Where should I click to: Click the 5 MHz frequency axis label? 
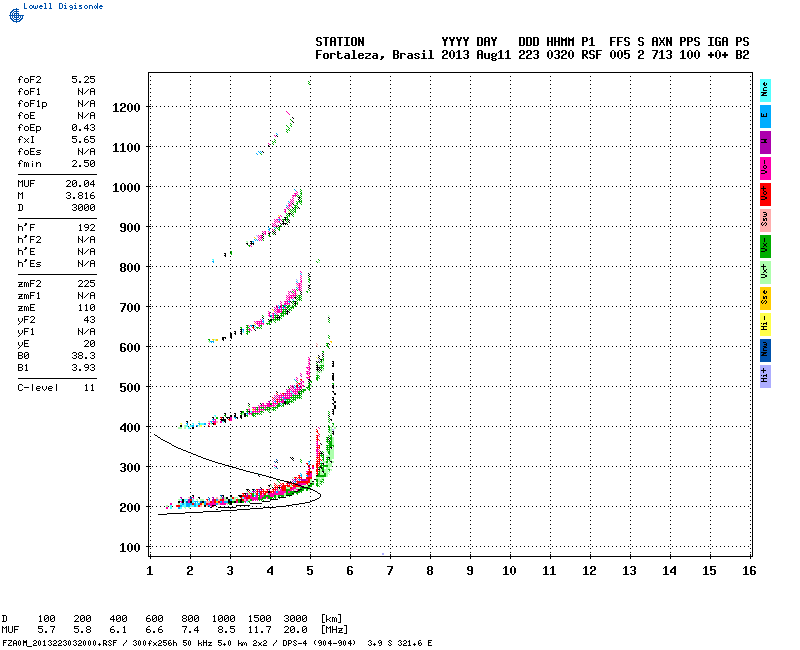310,571
